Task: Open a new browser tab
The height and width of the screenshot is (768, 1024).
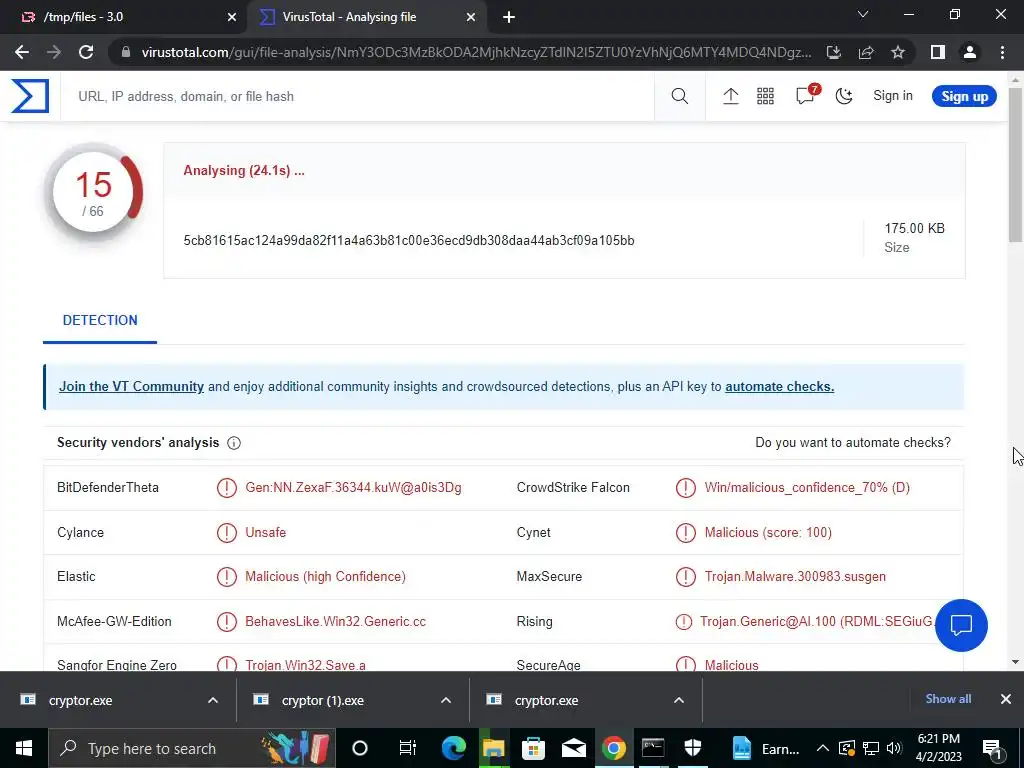Action: coord(509,18)
